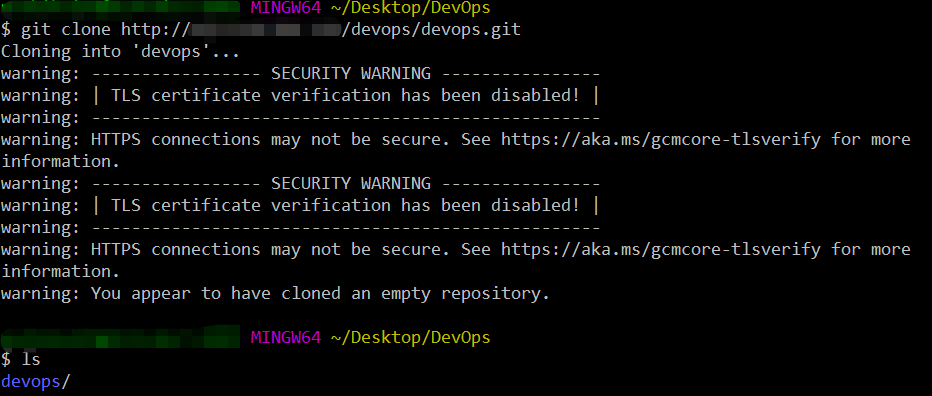Viewport: 932px width, 396px height.
Task: Click the second SECURITY WARNING heading
Action: pos(351,184)
